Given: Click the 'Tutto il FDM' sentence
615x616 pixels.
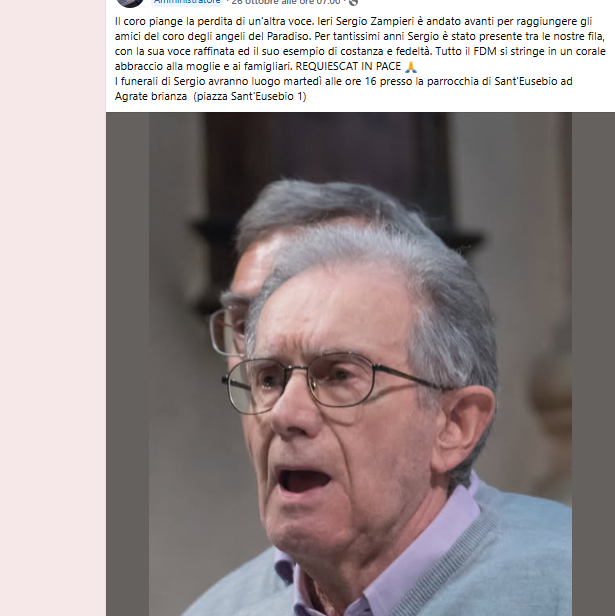Looking at the screenshot, I should (521, 51).
